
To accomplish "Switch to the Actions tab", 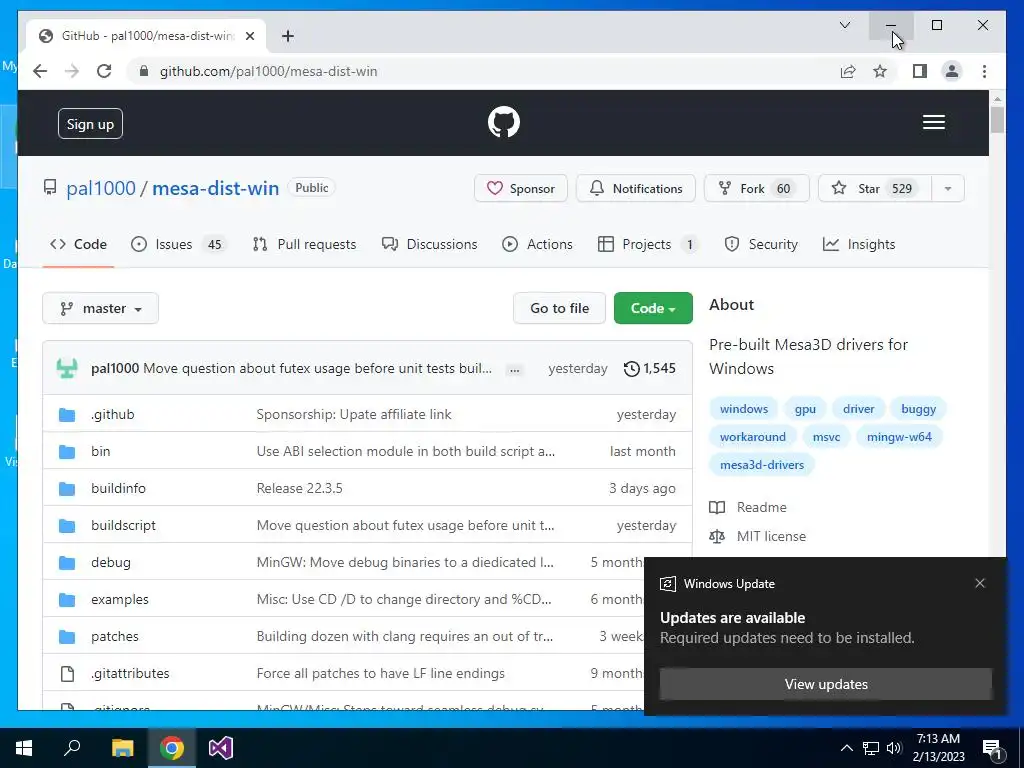I will (537, 244).
